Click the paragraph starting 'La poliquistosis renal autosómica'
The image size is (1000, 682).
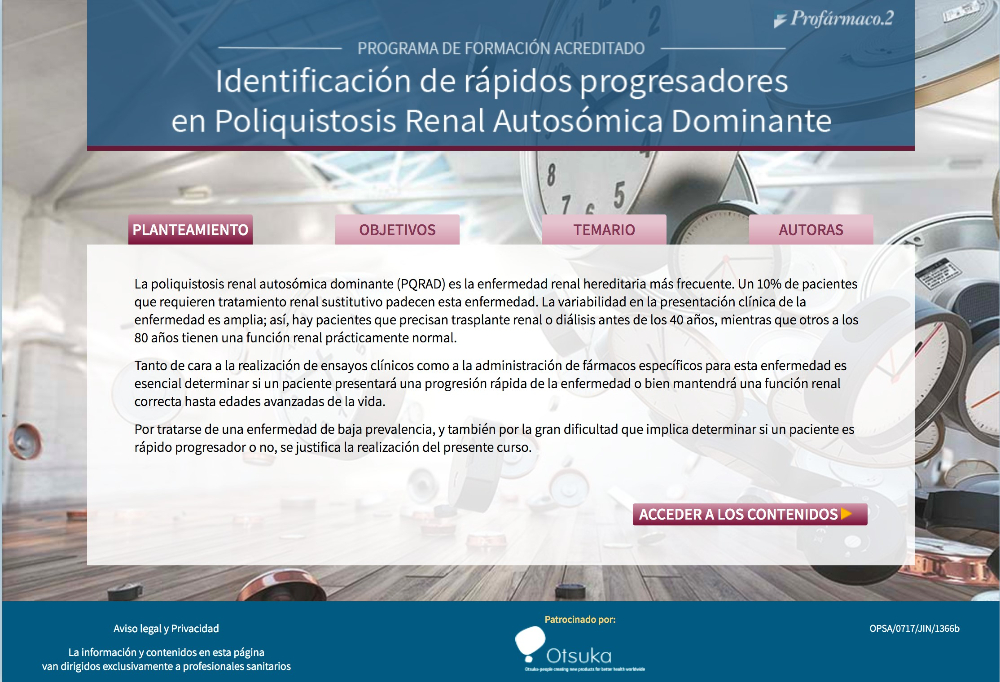[x=496, y=311]
